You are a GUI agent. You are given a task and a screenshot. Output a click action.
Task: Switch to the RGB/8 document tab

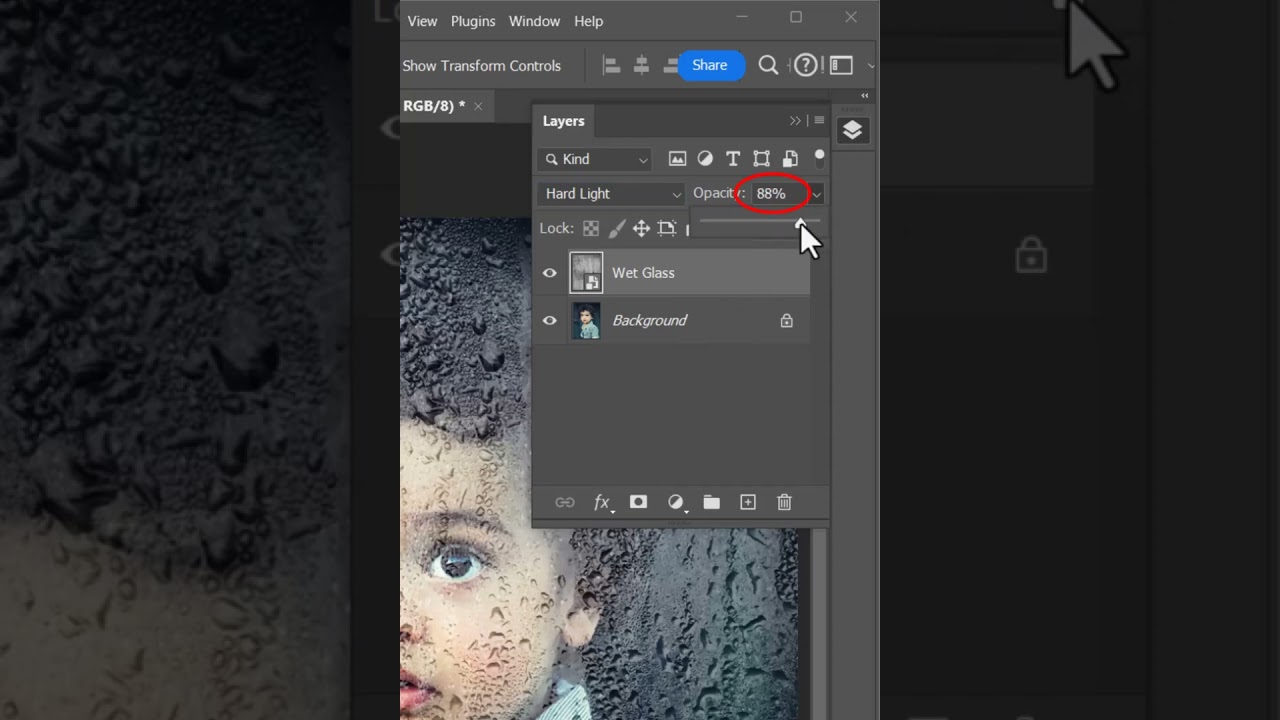[x=434, y=106]
